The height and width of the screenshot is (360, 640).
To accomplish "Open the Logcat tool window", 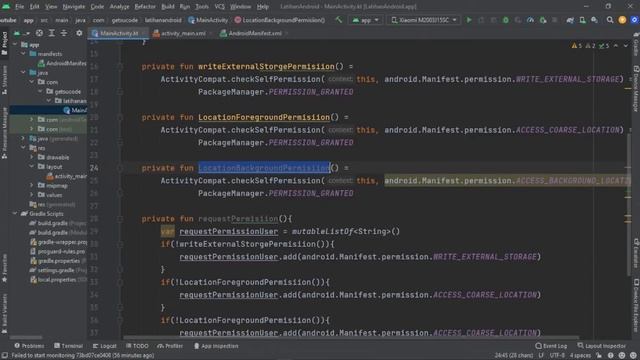I will click(104, 346).
